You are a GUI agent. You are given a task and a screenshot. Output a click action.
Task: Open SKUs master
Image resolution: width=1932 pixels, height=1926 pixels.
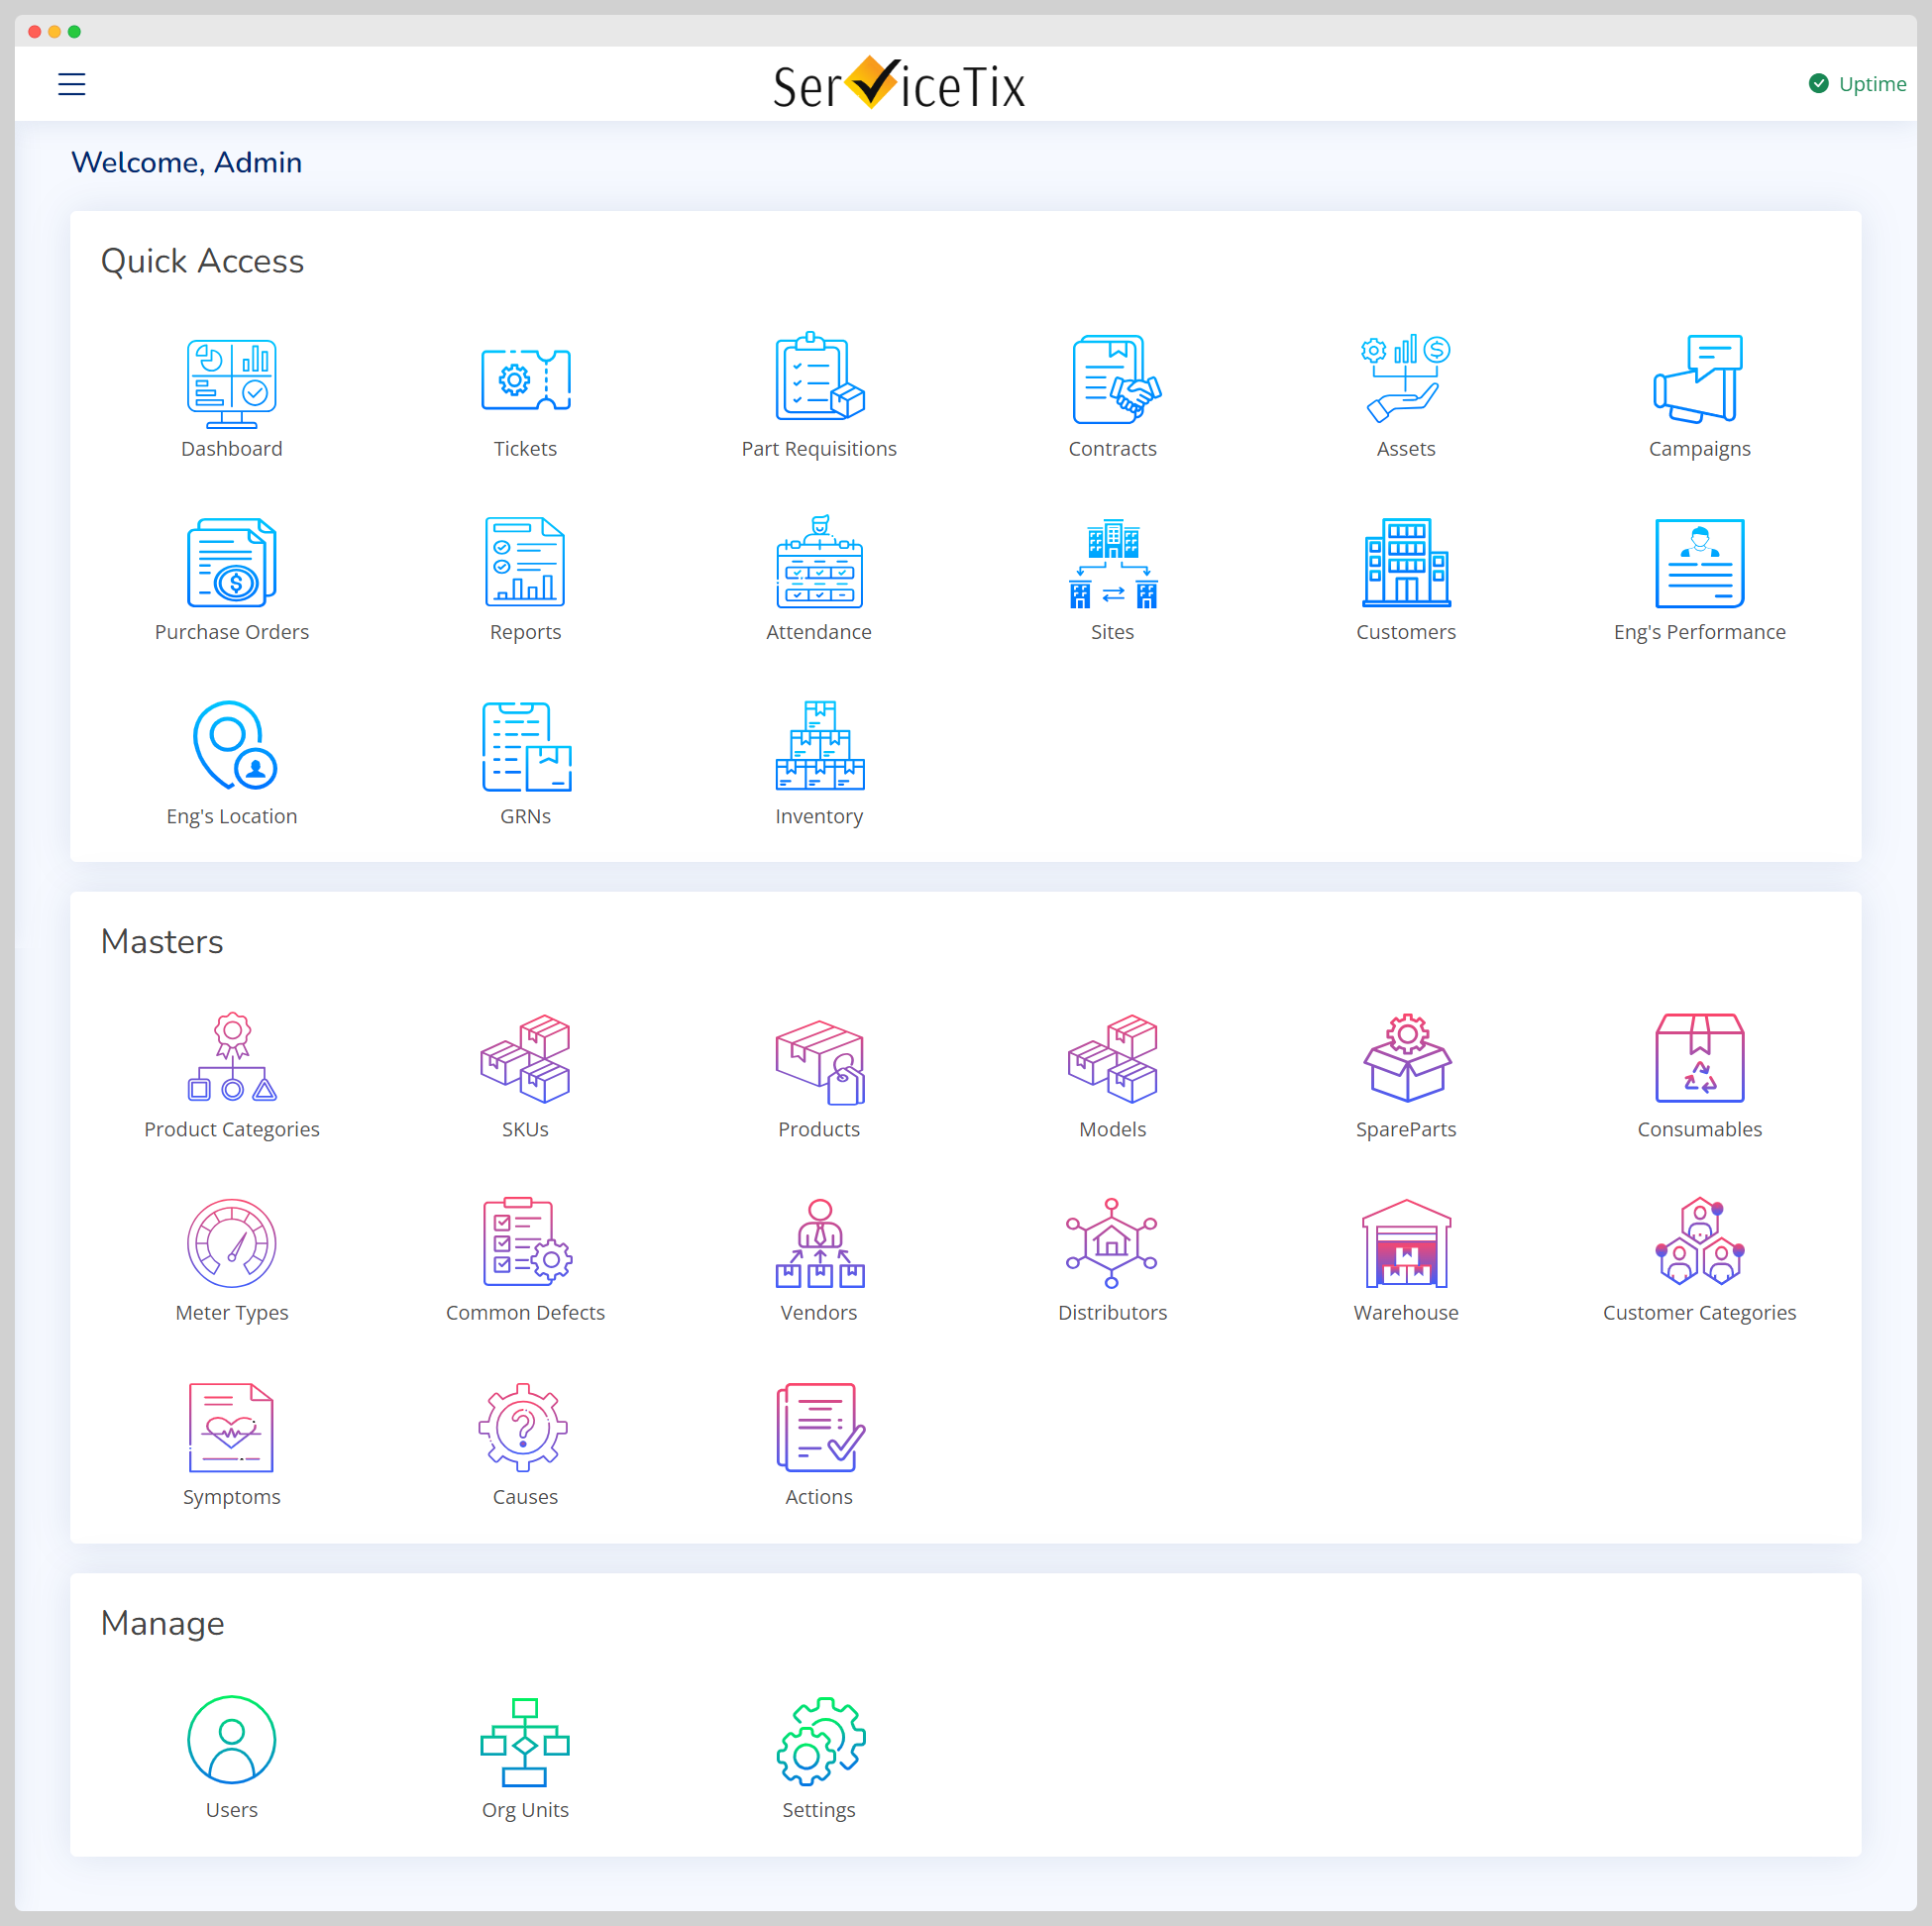pyautogui.click(x=525, y=1060)
